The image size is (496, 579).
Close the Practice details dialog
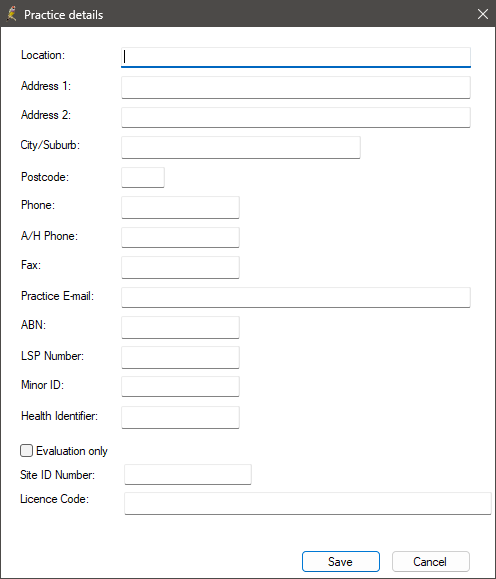pos(482,14)
